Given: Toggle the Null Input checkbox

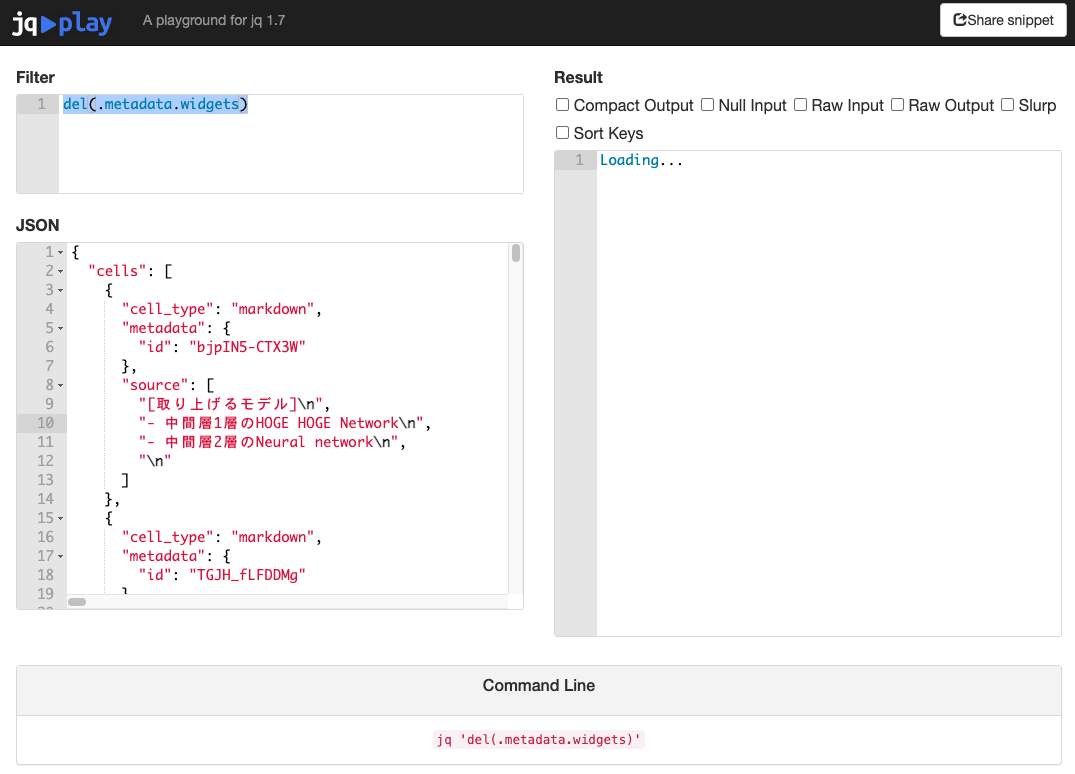Looking at the screenshot, I should tap(708, 105).
